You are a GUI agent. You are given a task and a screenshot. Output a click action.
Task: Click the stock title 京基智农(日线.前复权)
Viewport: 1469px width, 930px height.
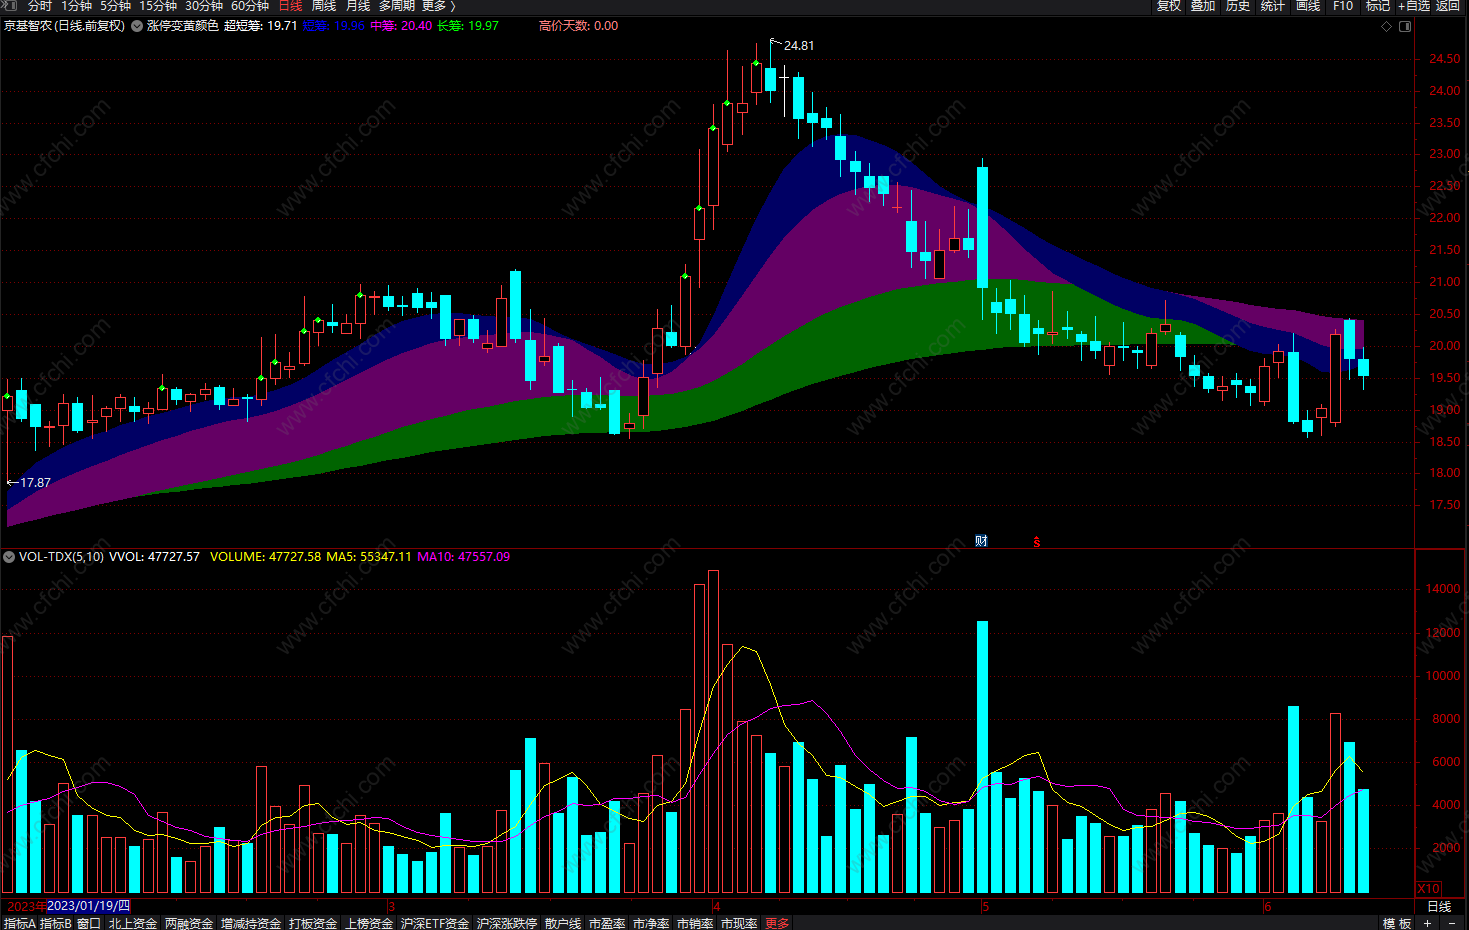coord(64,26)
